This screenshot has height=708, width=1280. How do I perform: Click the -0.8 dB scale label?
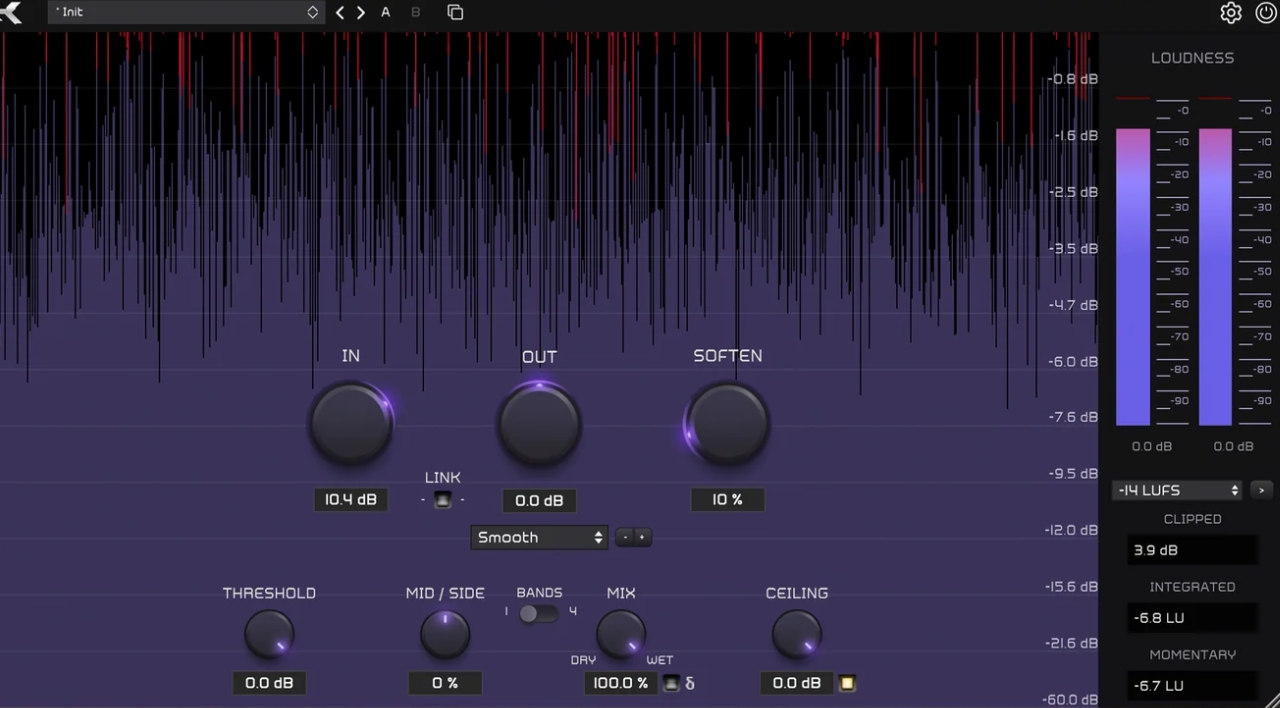tap(1074, 78)
